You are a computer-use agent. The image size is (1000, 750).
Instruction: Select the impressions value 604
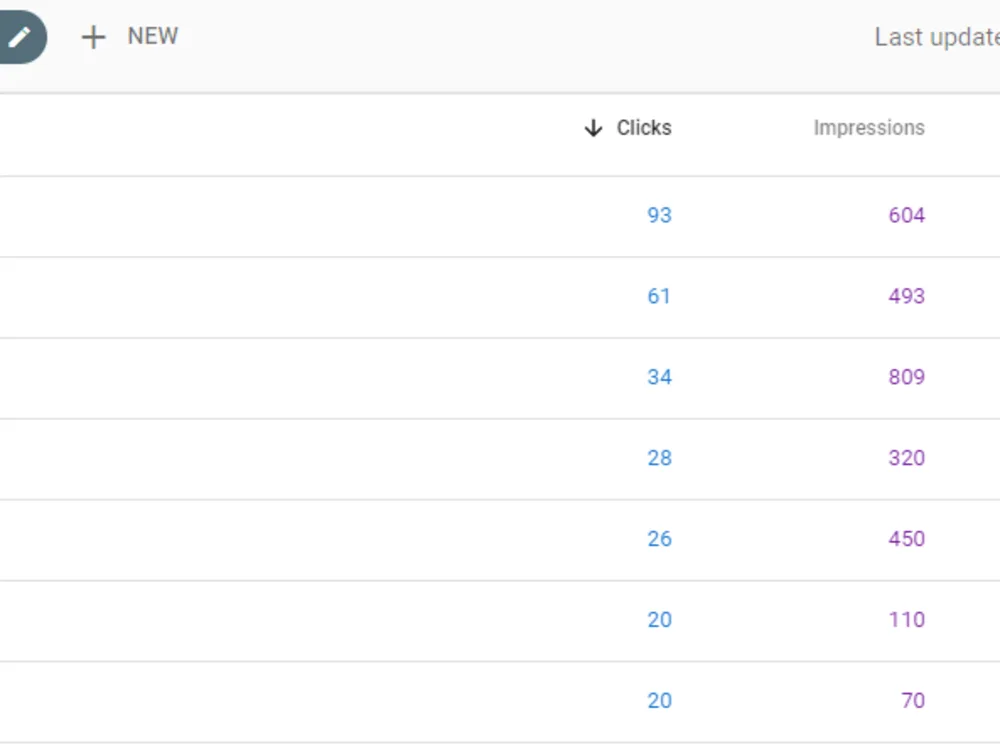tap(906, 216)
